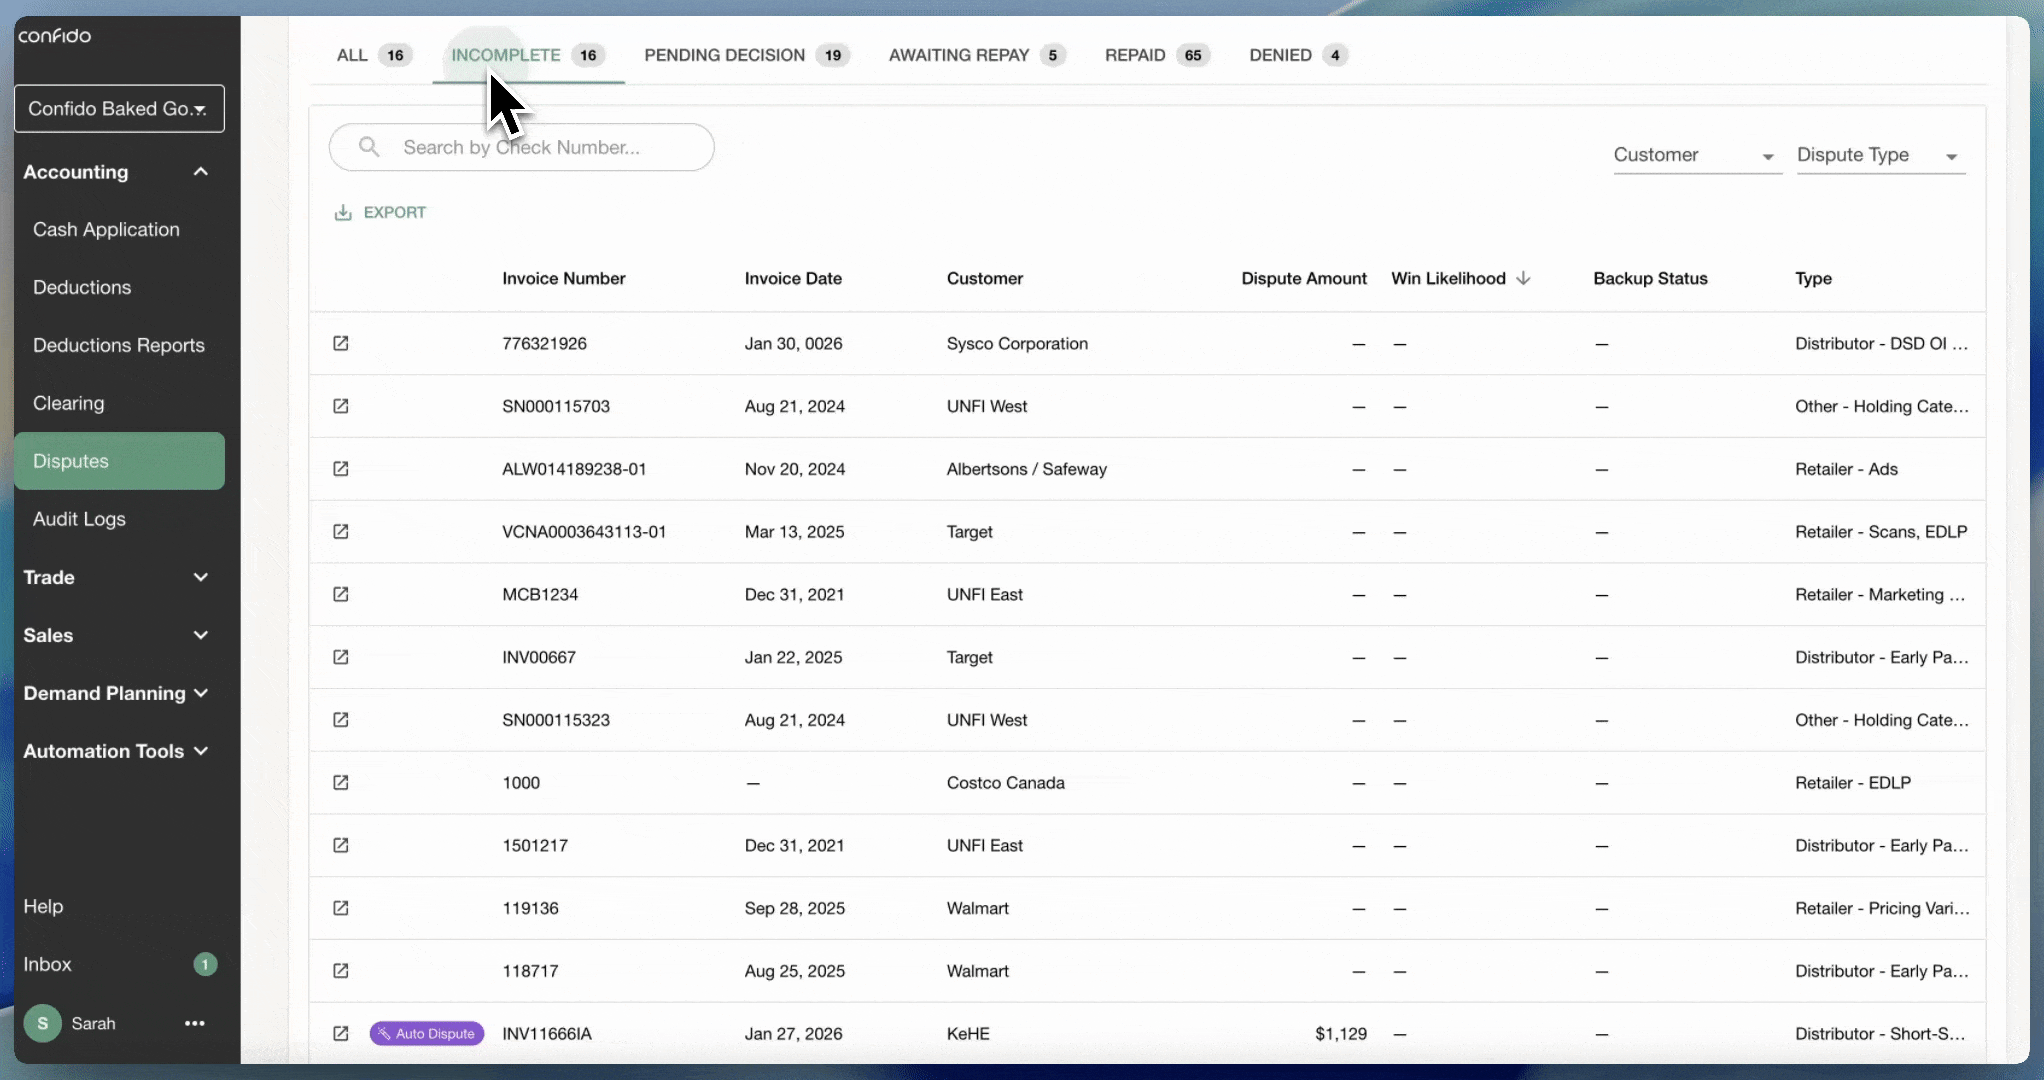Expand the Confido Baked Goods company selector

click(119, 108)
